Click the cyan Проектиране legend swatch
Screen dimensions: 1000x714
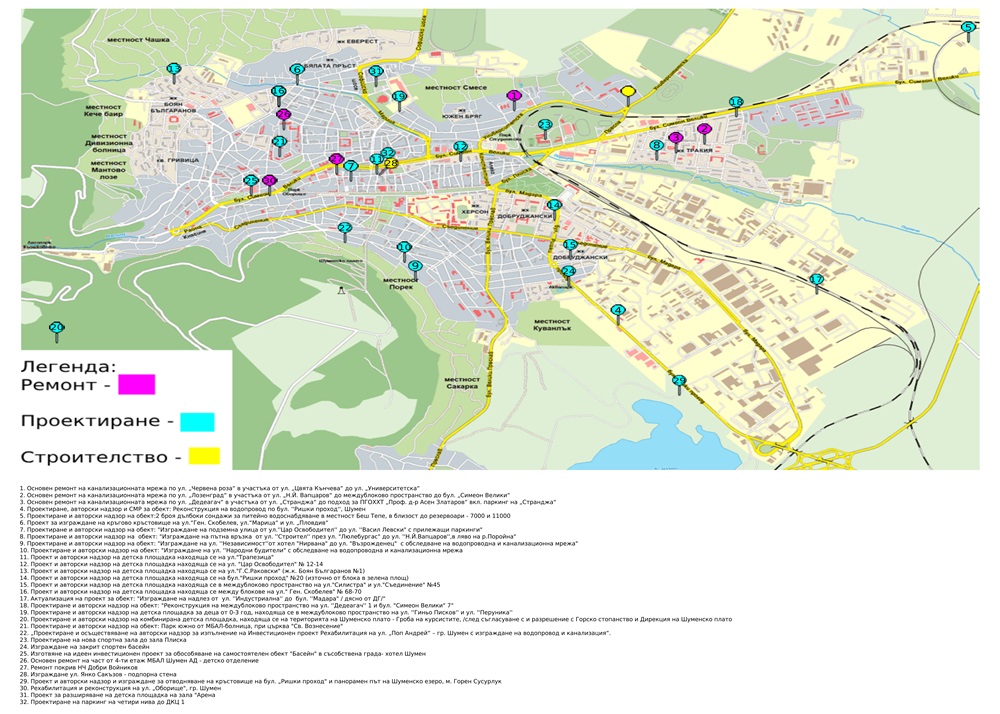(x=197, y=421)
